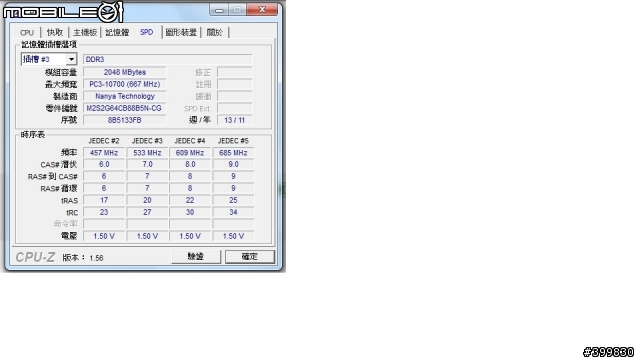This screenshot has width=640, height=360.
Task: Click the 533 MHz frequency cell
Action: coord(147,153)
